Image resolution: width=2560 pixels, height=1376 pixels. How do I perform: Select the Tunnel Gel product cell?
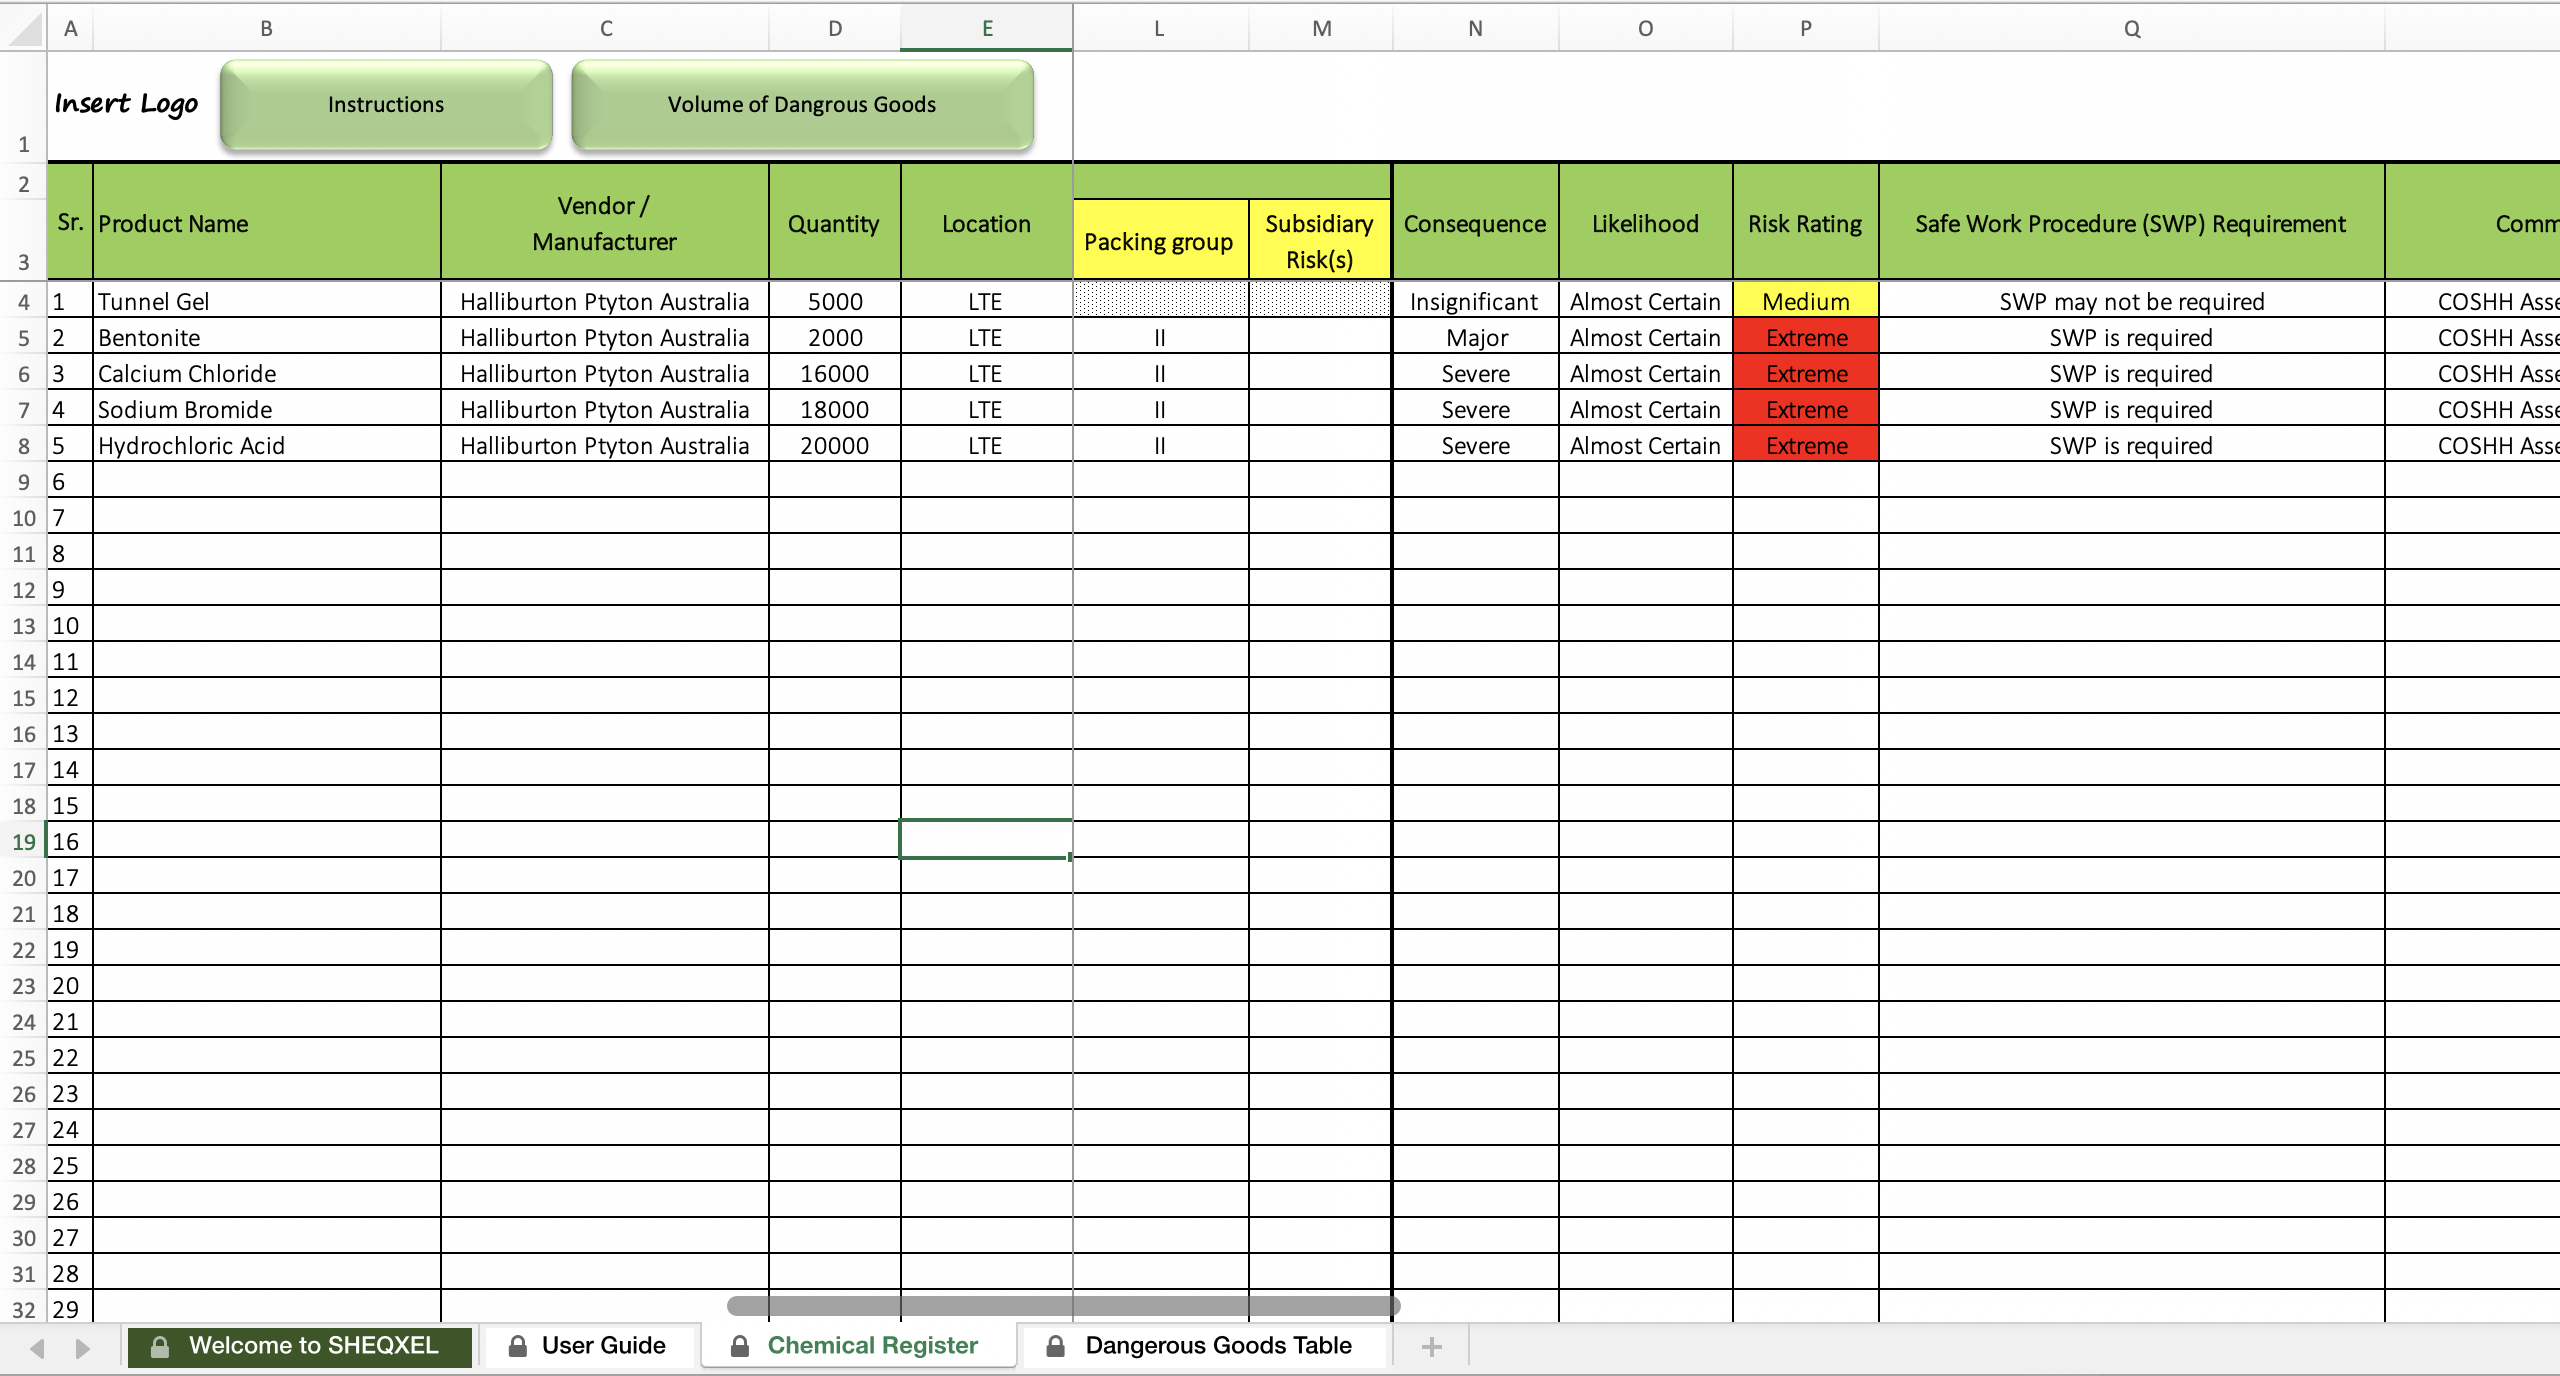click(x=267, y=302)
